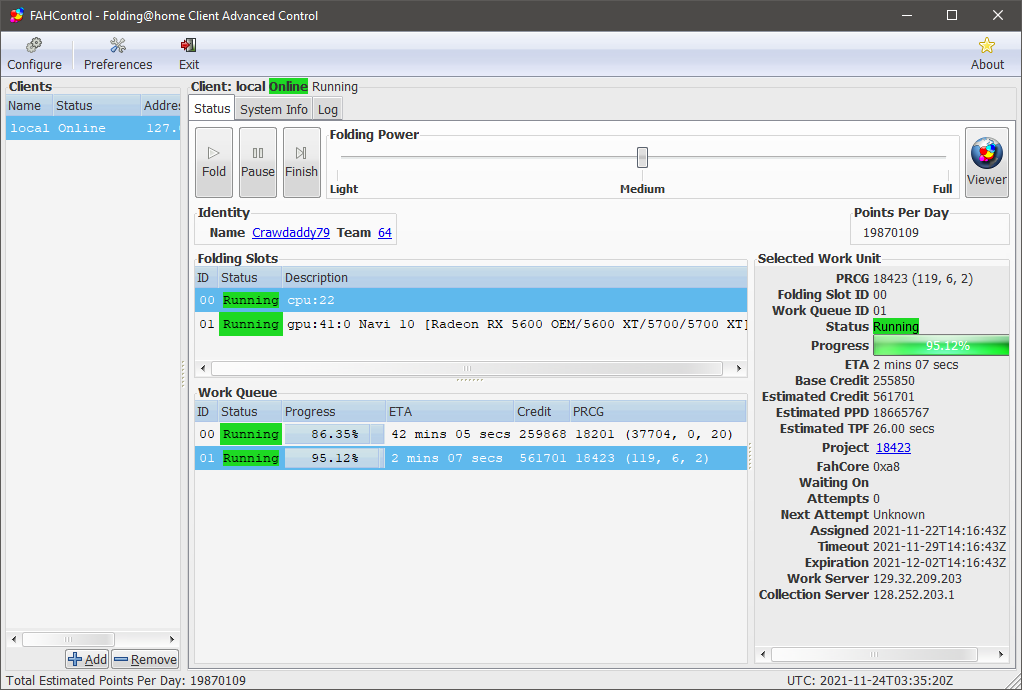Open the Team 64 link
Viewport: 1022px width, 690px height.
[385, 233]
